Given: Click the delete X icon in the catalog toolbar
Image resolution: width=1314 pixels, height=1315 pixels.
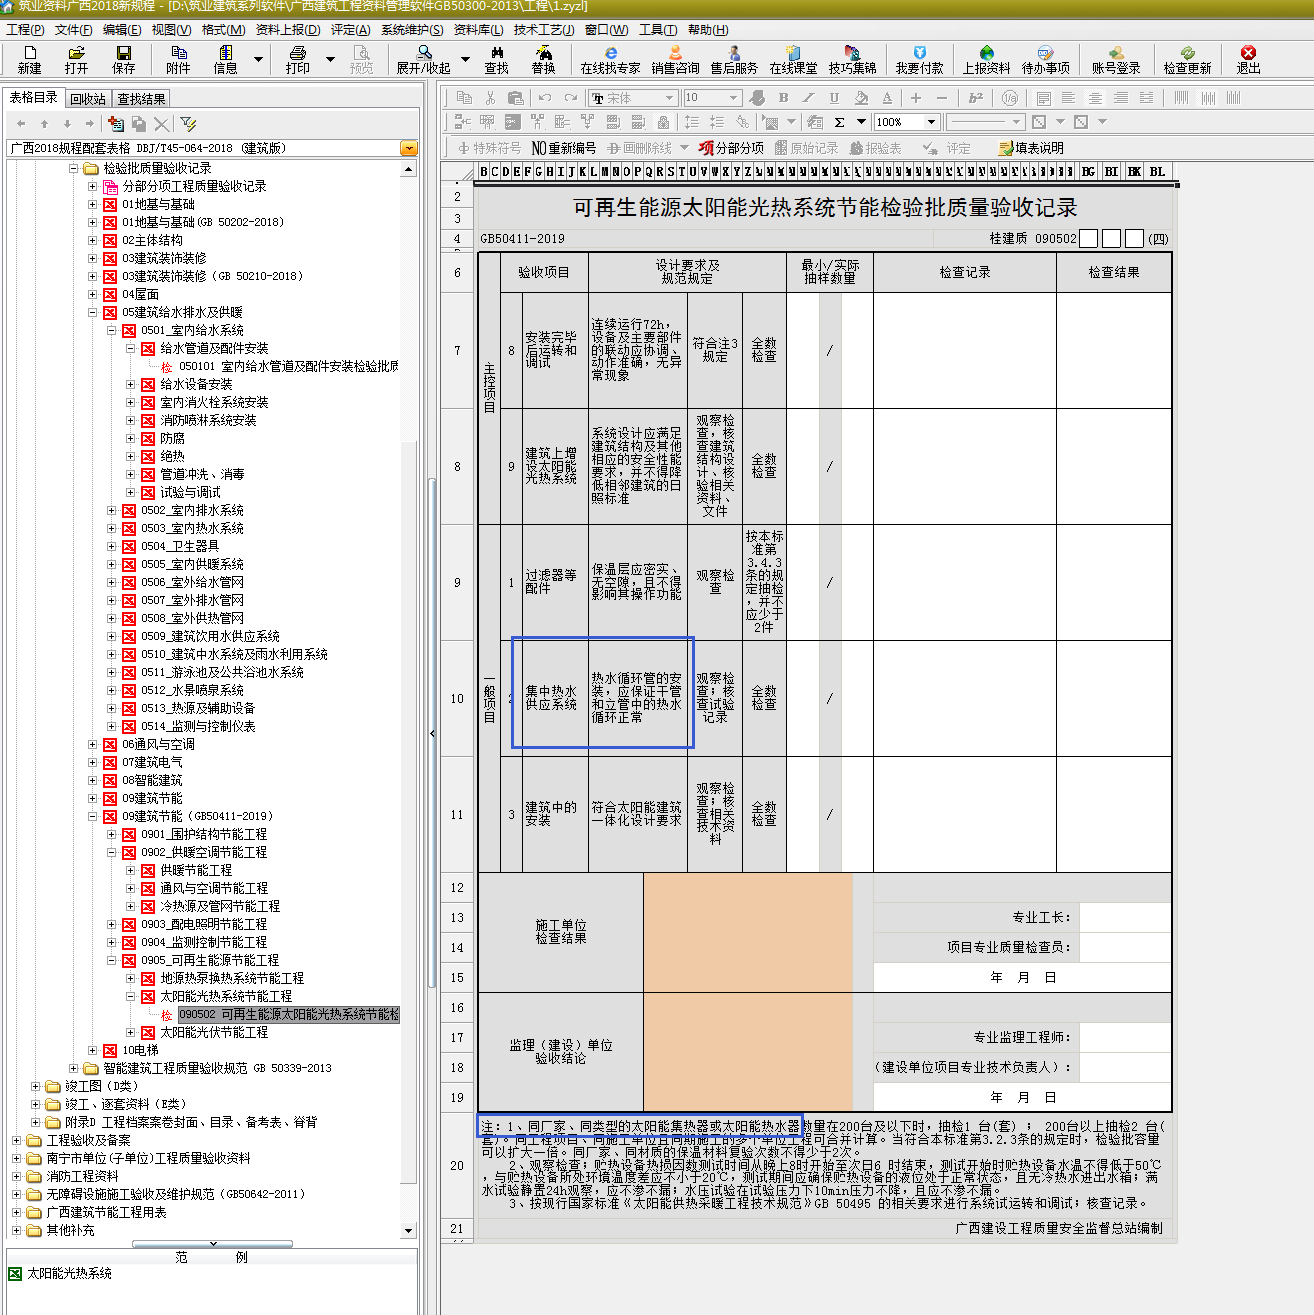Looking at the screenshot, I should tap(162, 124).
